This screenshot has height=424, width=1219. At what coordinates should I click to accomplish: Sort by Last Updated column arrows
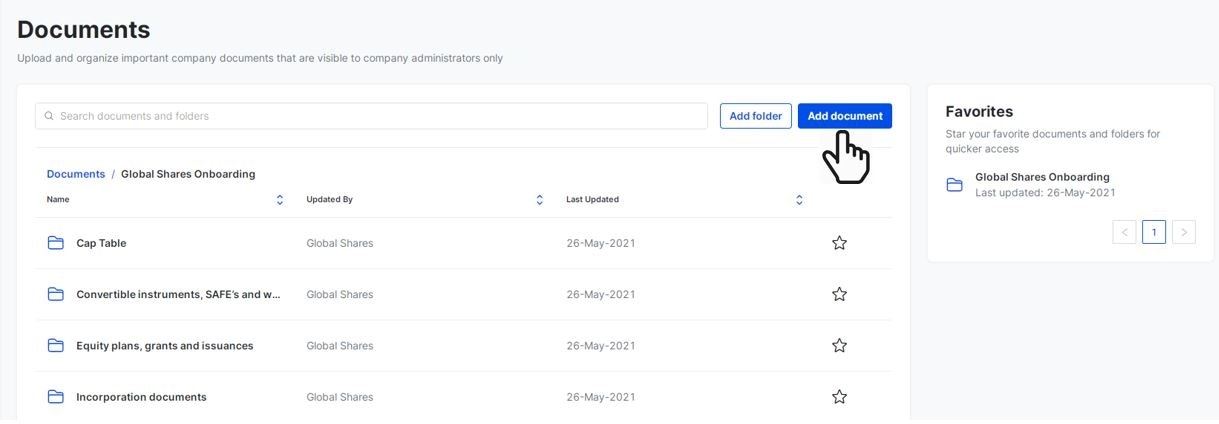pyautogui.click(x=799, y=200)
